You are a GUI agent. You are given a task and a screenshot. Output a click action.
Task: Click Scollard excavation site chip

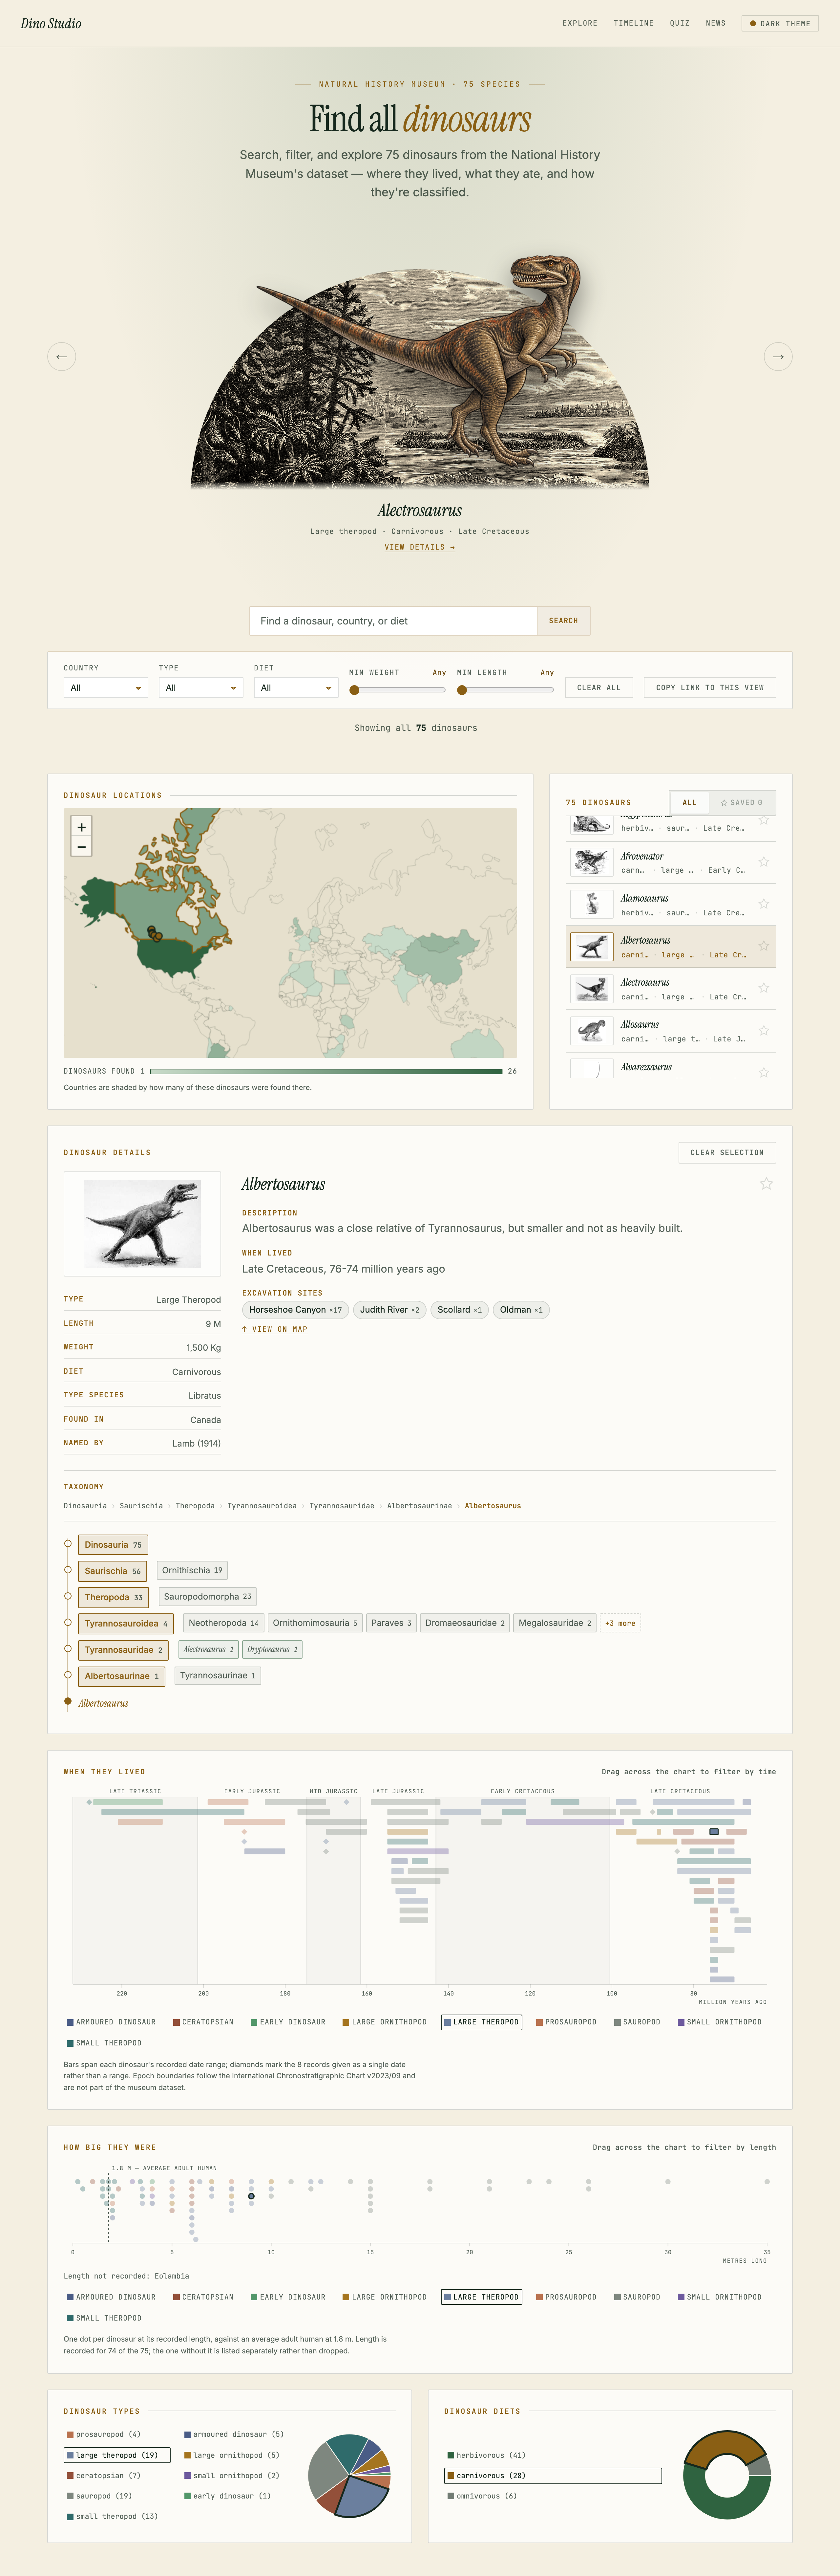(460, 1310)
